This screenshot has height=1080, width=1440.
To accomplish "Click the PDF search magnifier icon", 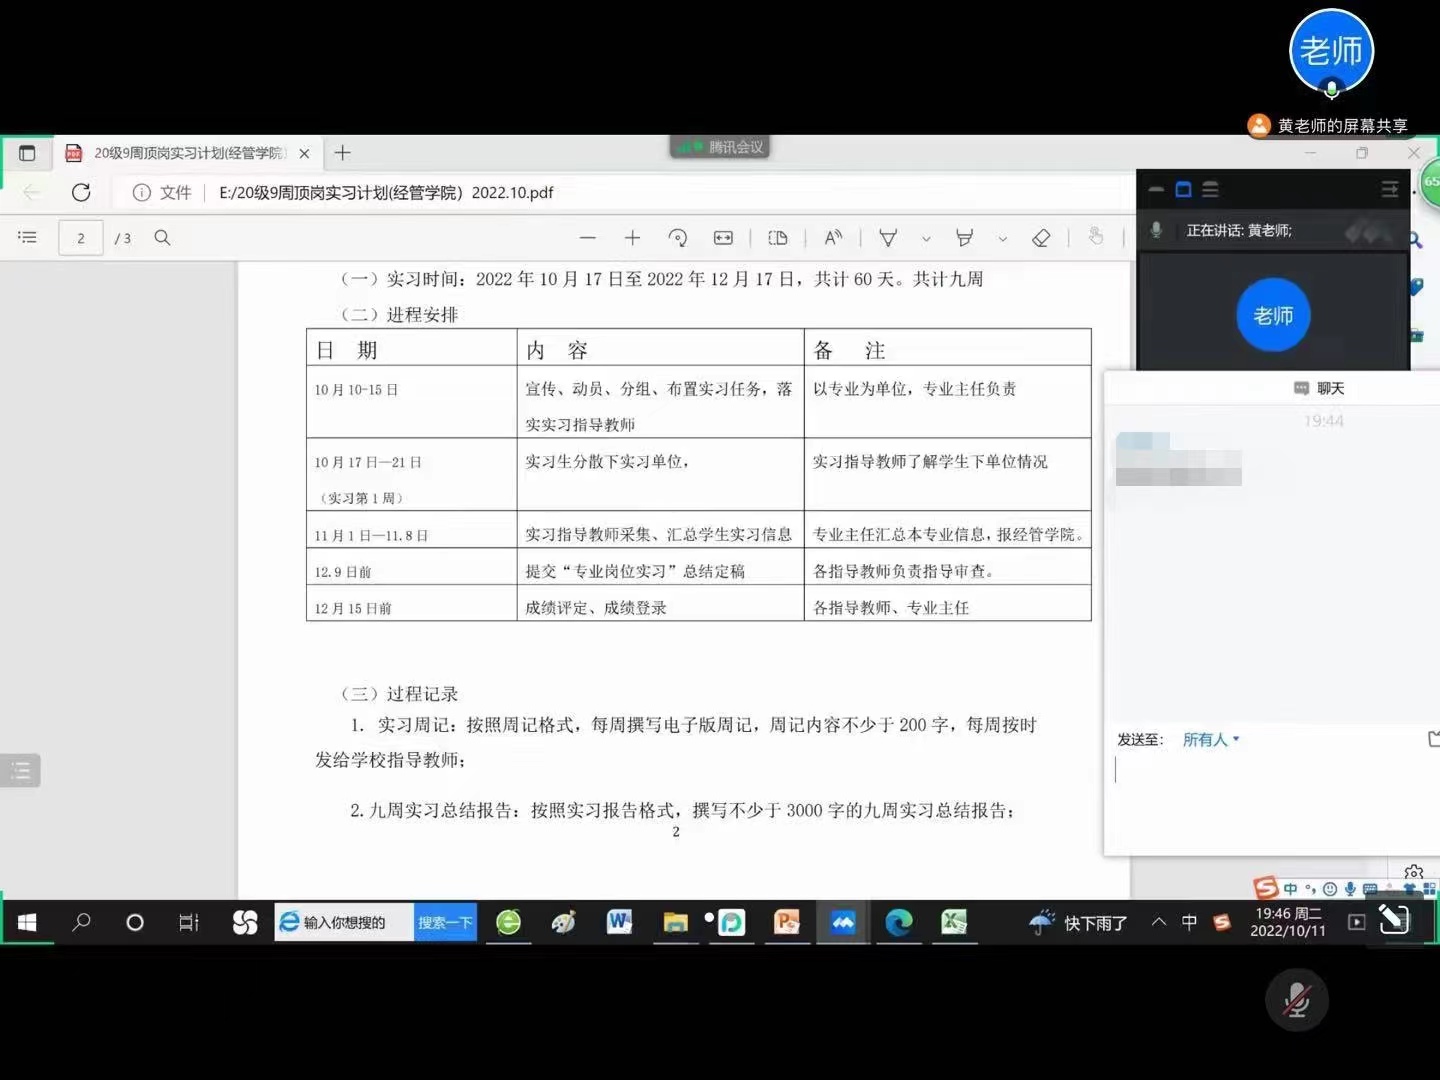I will tap(162, 238).
